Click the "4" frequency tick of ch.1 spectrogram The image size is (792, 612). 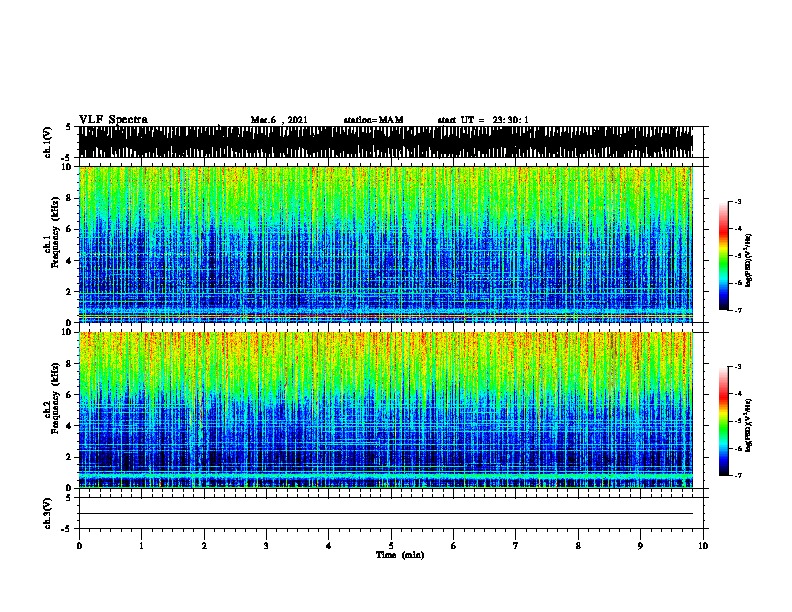pos(69,261)
